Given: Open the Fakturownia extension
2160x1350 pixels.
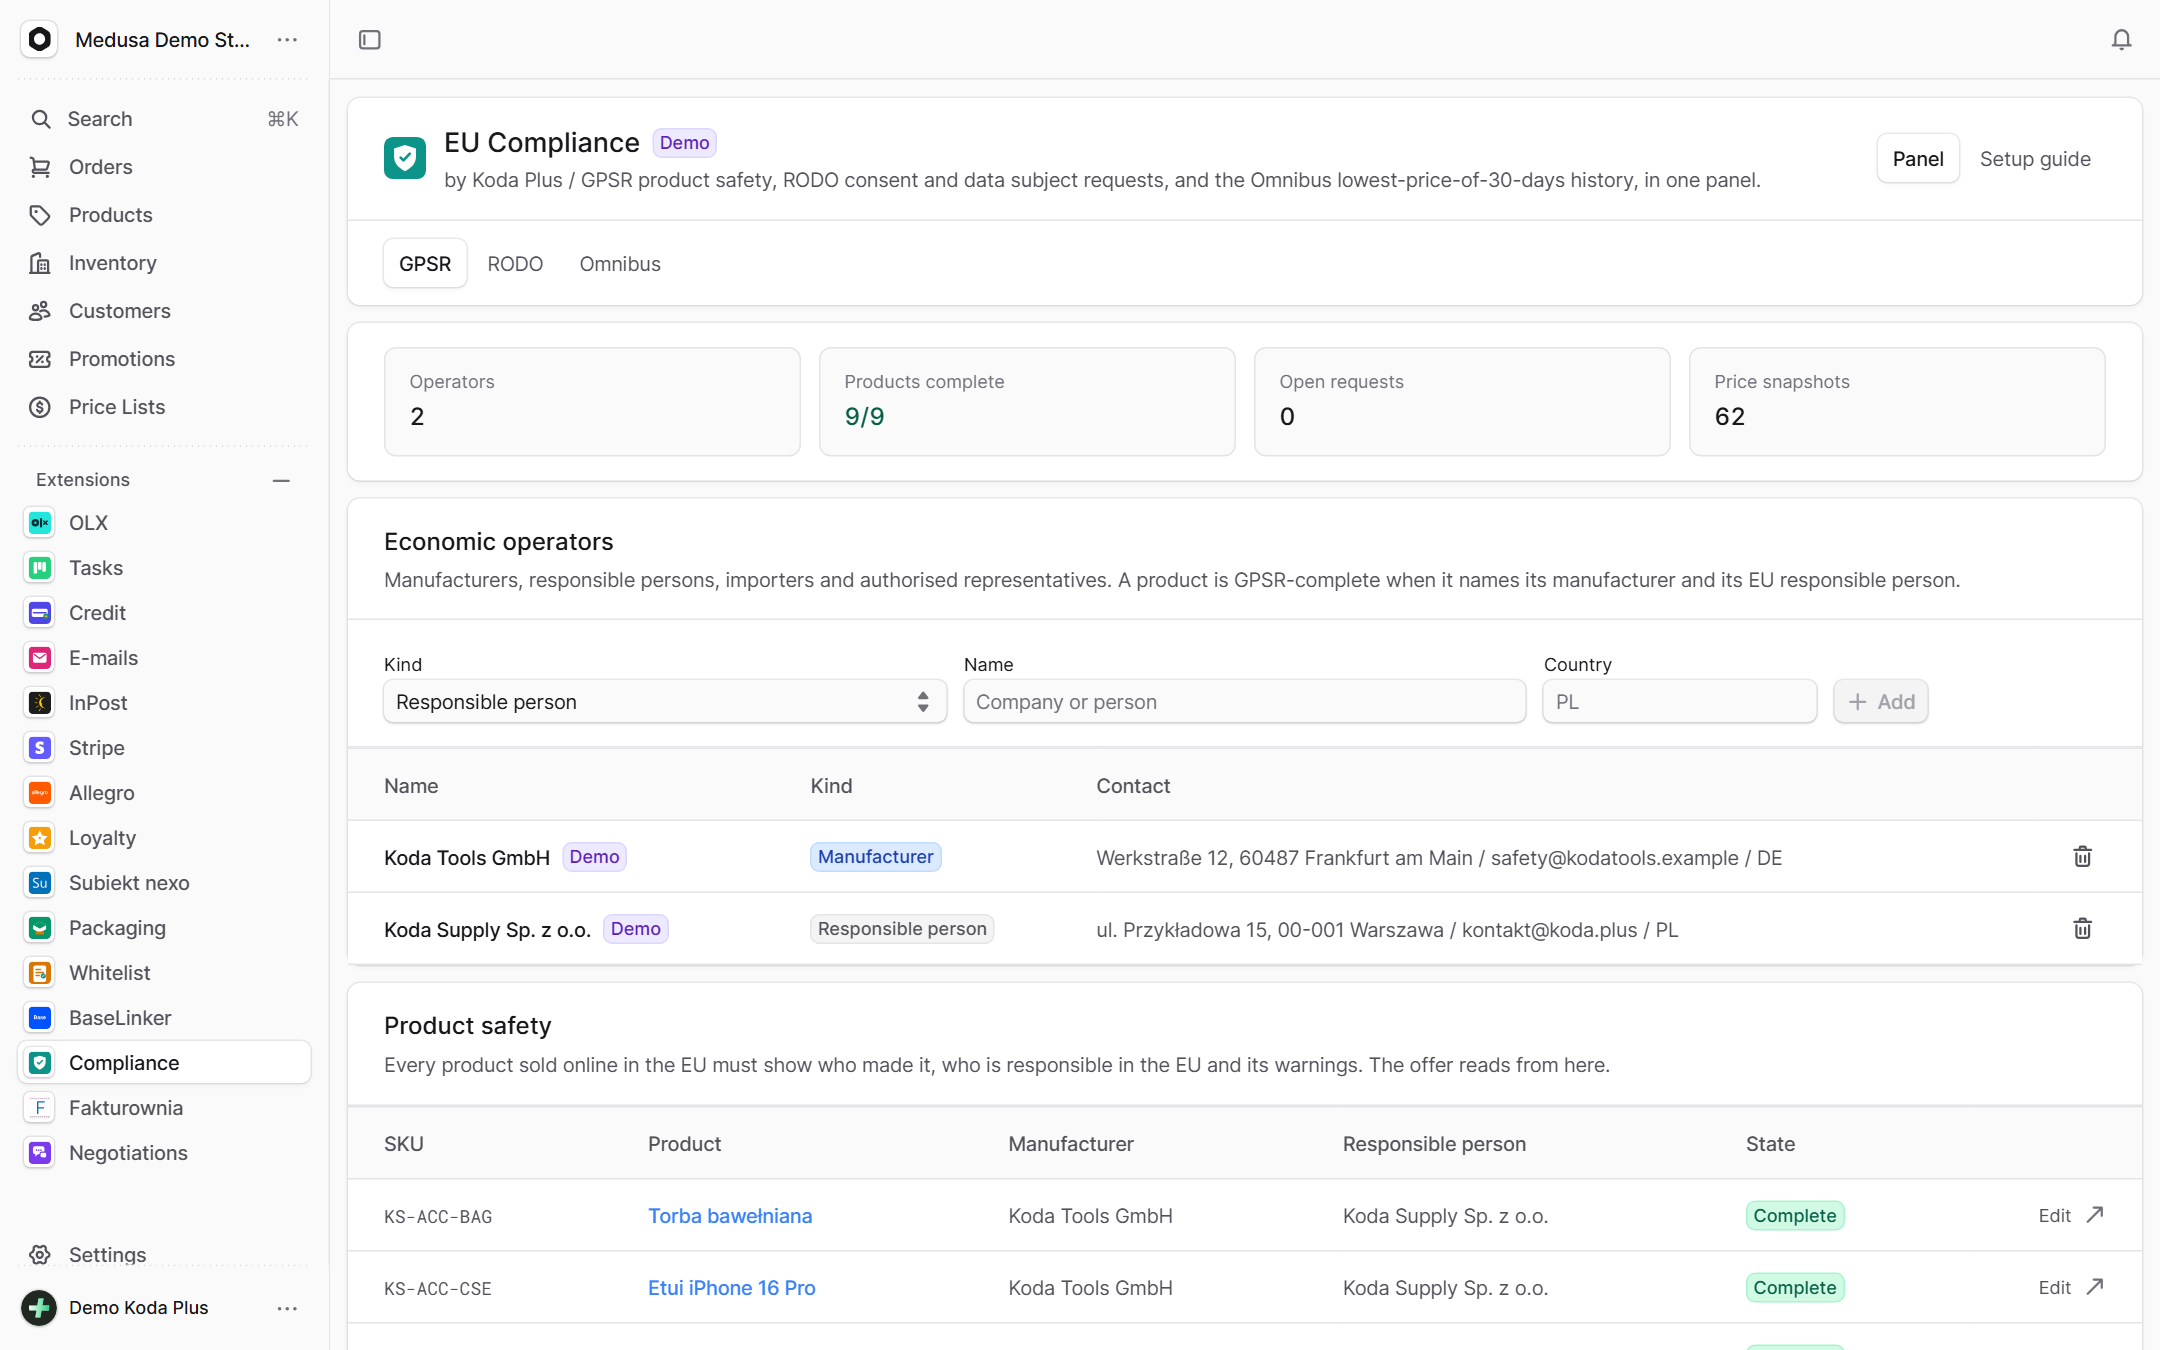Looking at the screenshot, I should pos(165,1108).
